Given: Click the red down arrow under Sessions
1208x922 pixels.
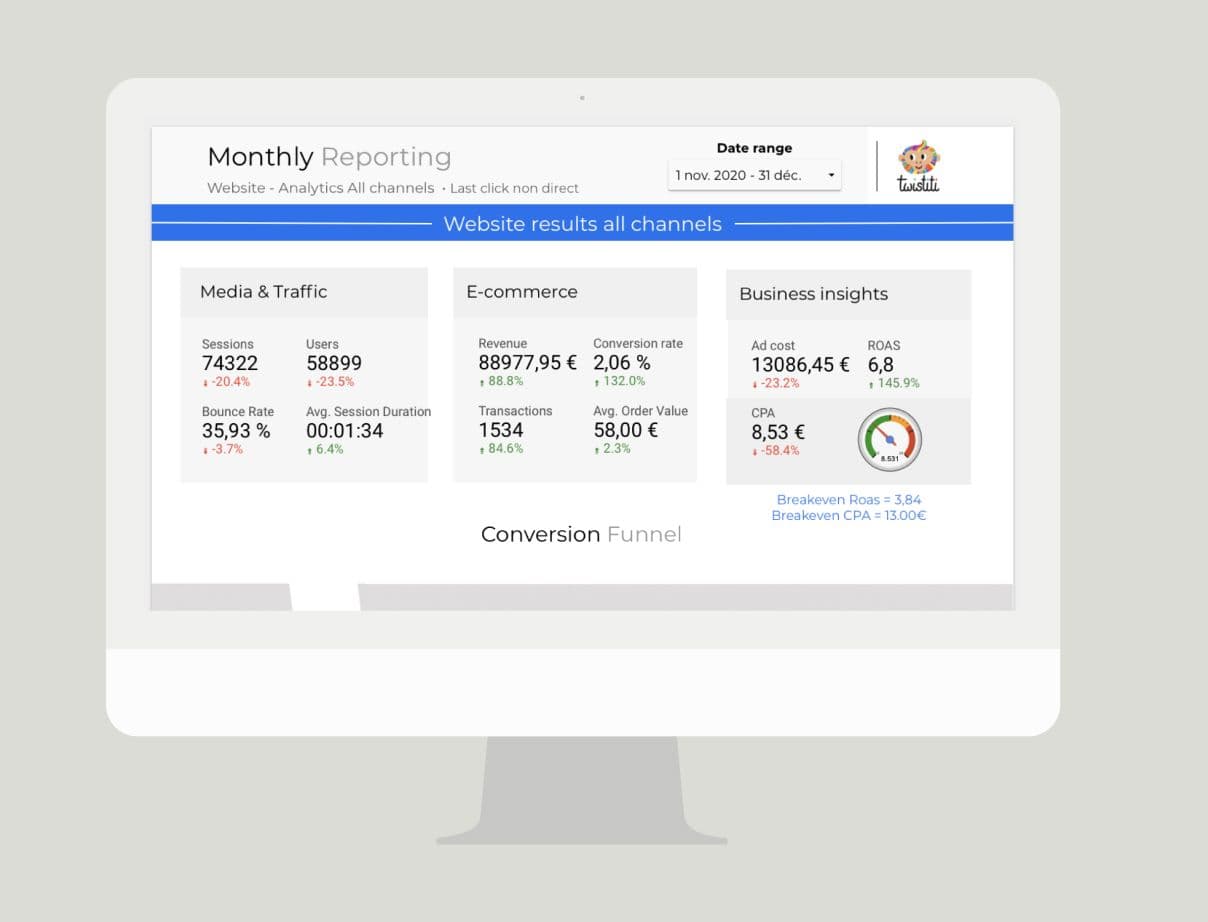Looking at the screenshot, I should click(205, 383).
